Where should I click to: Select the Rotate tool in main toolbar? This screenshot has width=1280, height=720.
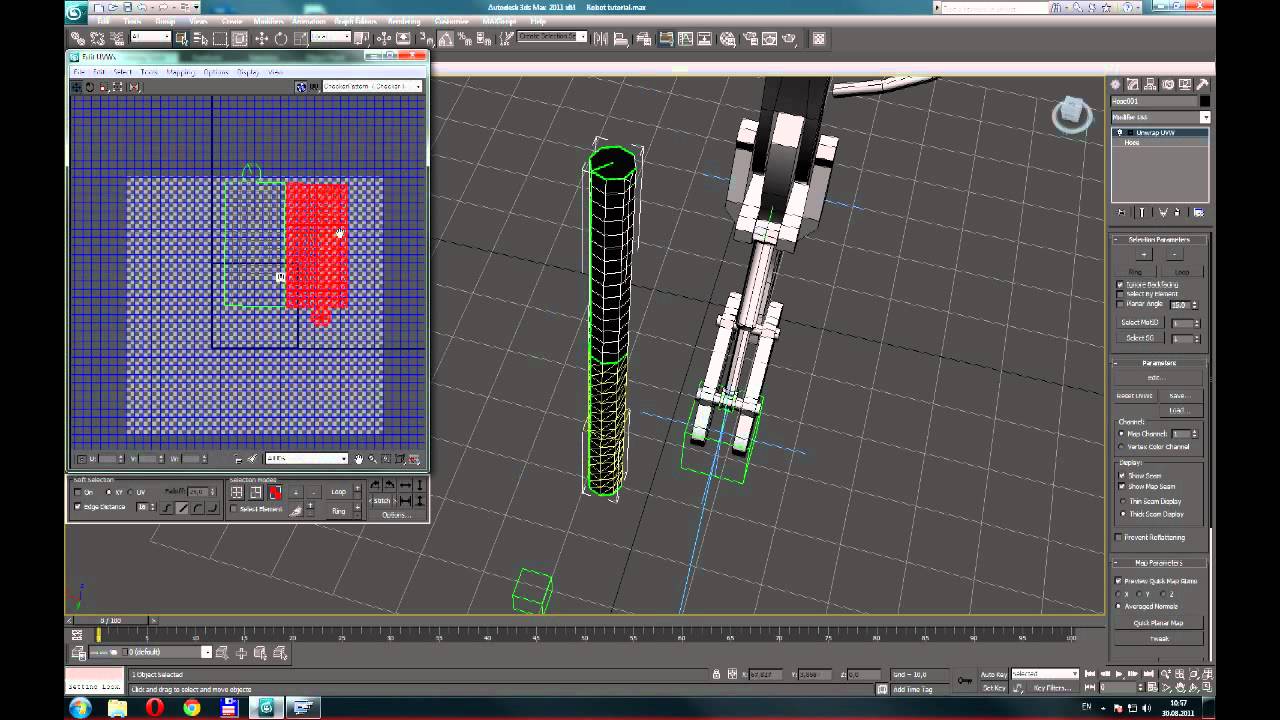(x=281, y=39)
